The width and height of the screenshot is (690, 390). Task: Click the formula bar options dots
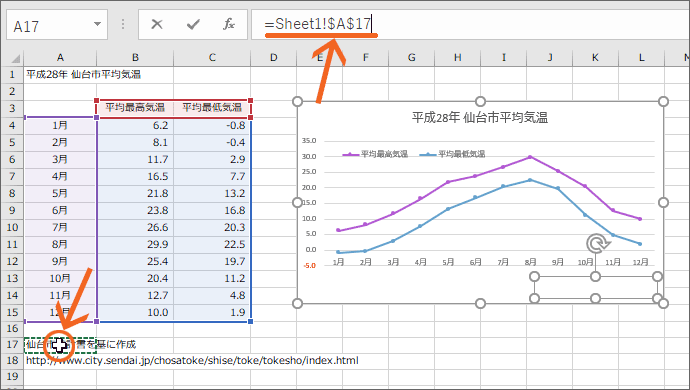pyautogui.click(x=123, y=24)
